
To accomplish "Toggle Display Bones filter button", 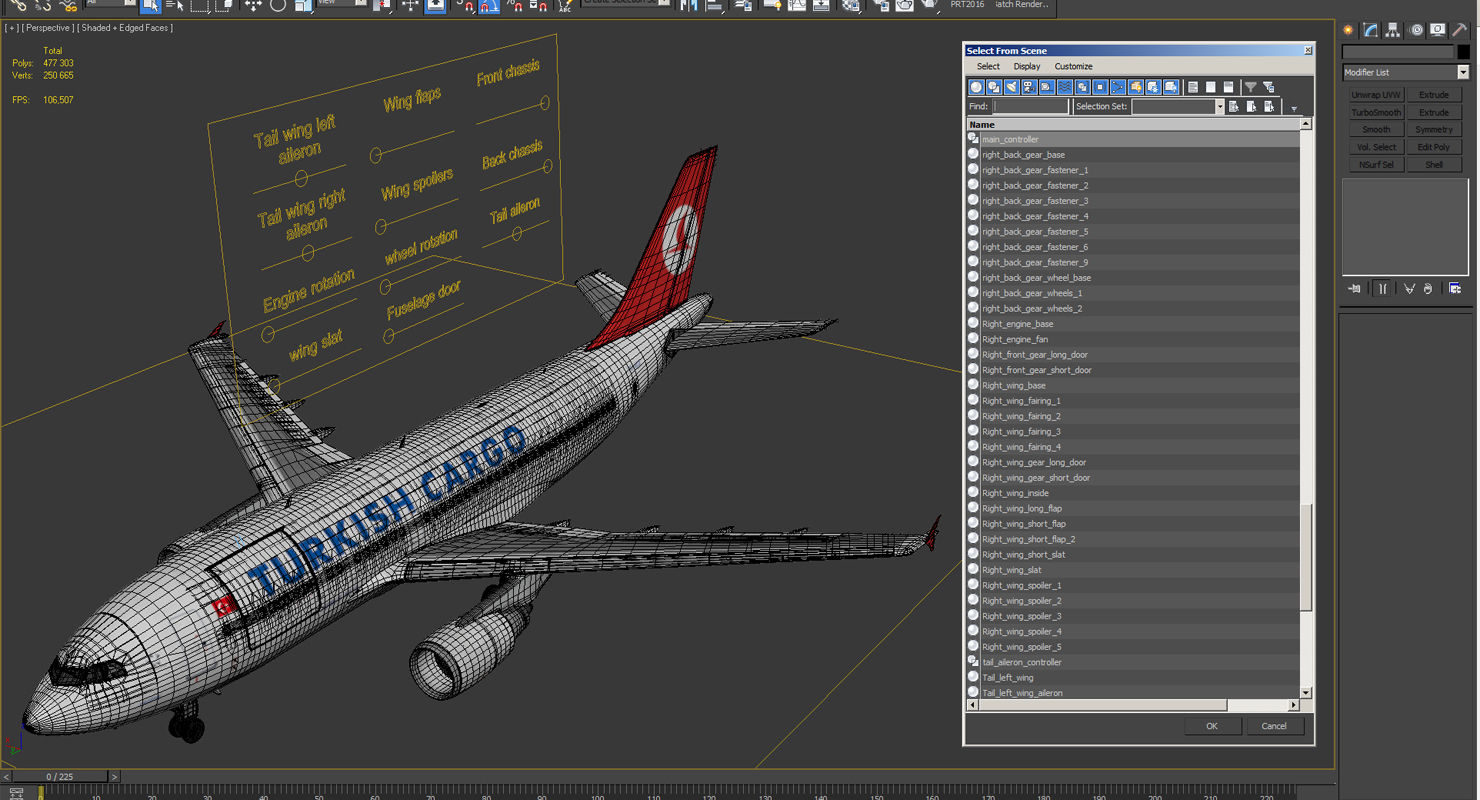I will click(x=1118, y=87).
